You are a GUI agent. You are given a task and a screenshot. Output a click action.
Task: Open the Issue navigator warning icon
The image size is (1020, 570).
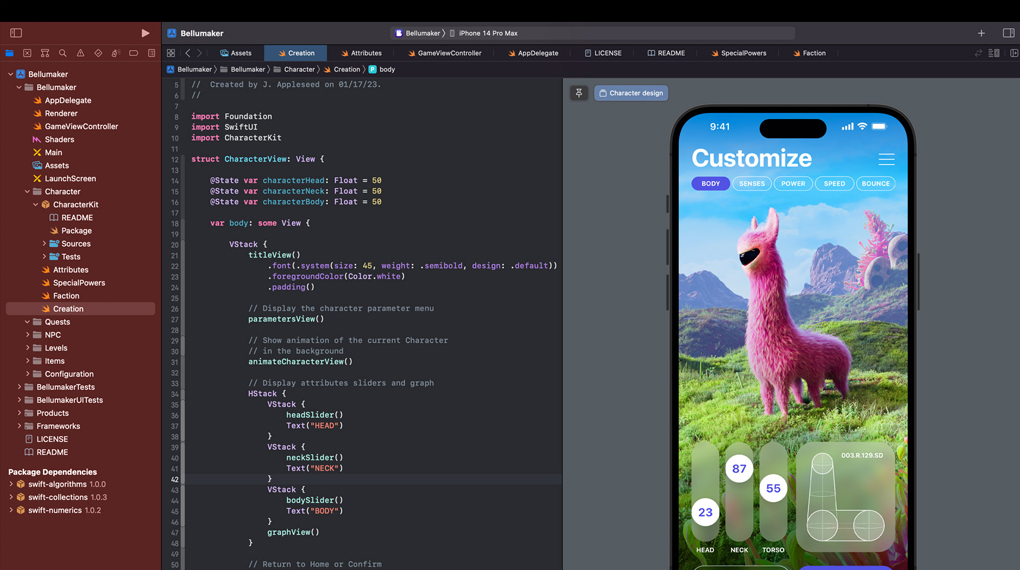coord(80,53)
